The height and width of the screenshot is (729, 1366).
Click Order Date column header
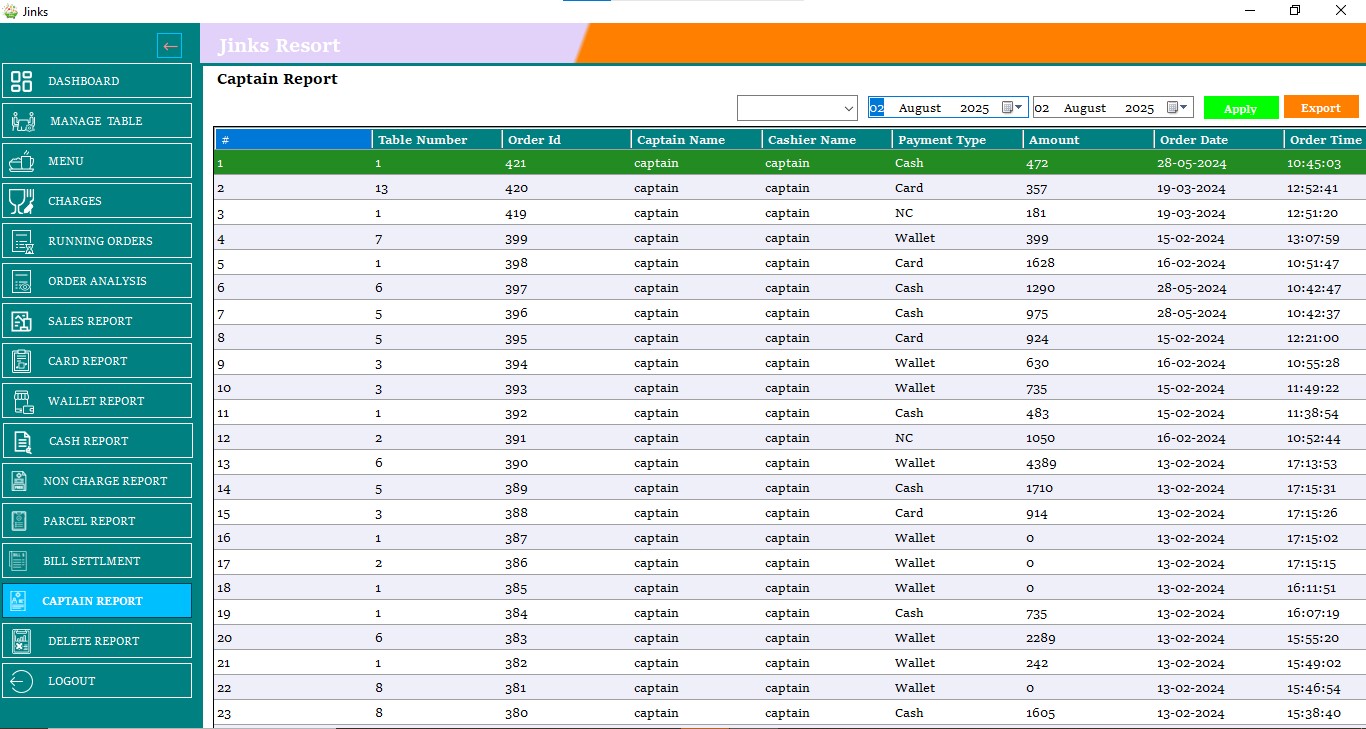coord(1219,140)
